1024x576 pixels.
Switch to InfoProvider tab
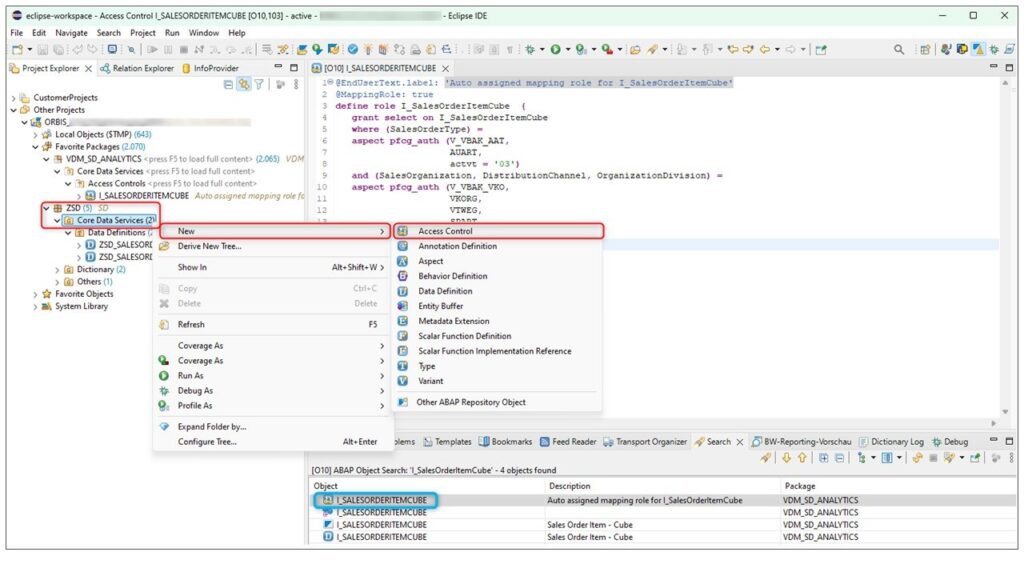pyautogui.click(x=210, y=68)
